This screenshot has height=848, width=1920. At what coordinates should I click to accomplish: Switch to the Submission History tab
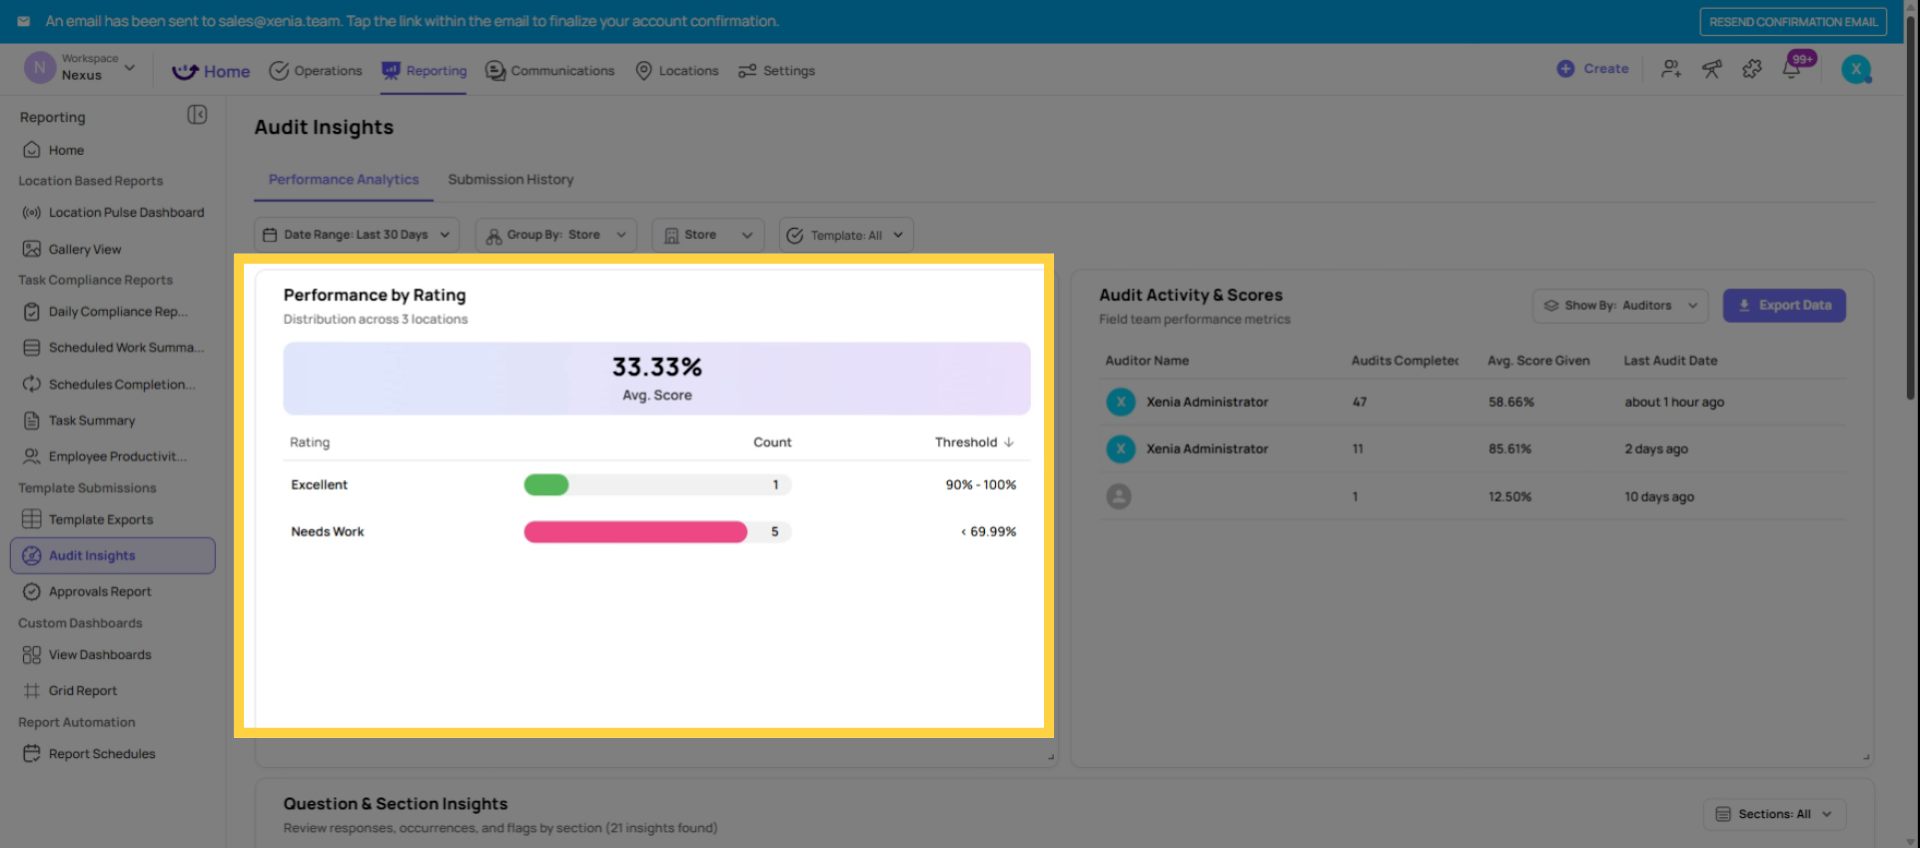point(510,180)
